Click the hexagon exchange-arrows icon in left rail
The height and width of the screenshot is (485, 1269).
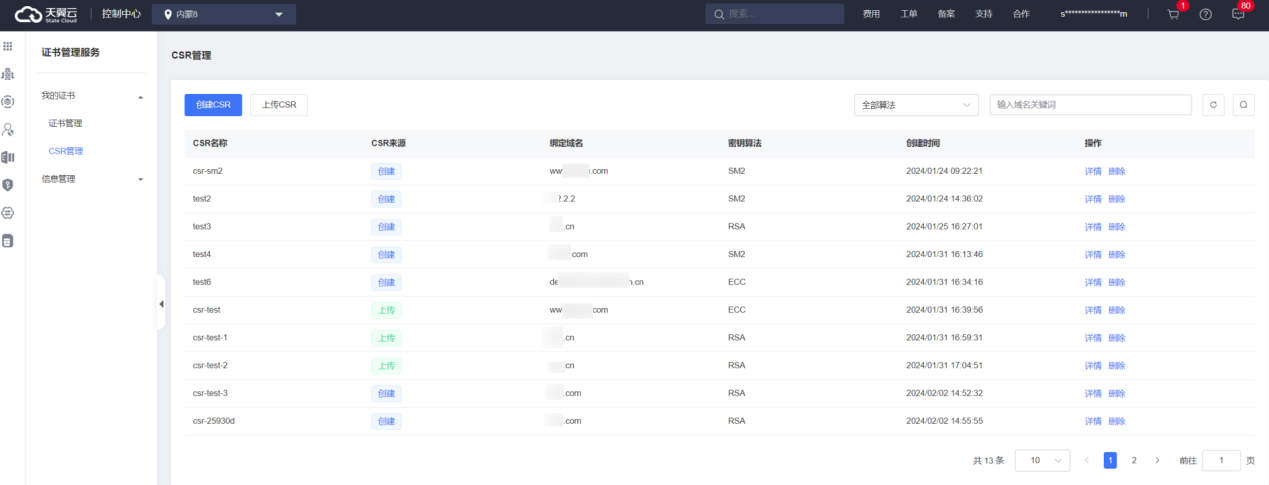pyautogui.click(x=8, y=213)
